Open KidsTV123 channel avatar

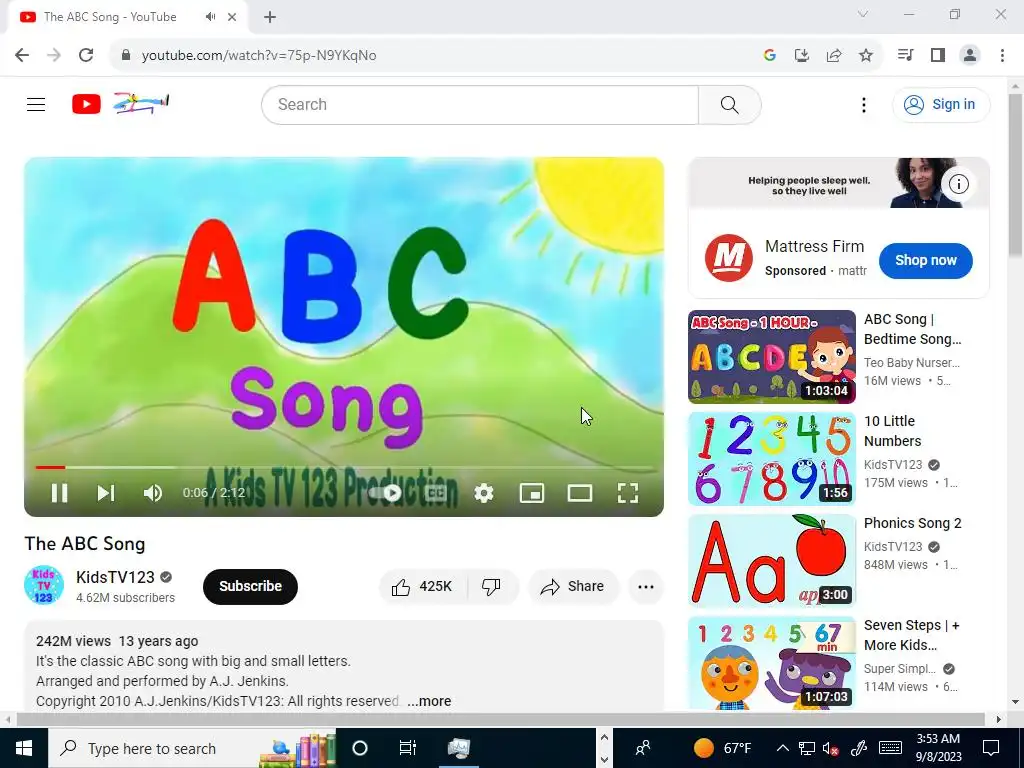tap(44, 585)
